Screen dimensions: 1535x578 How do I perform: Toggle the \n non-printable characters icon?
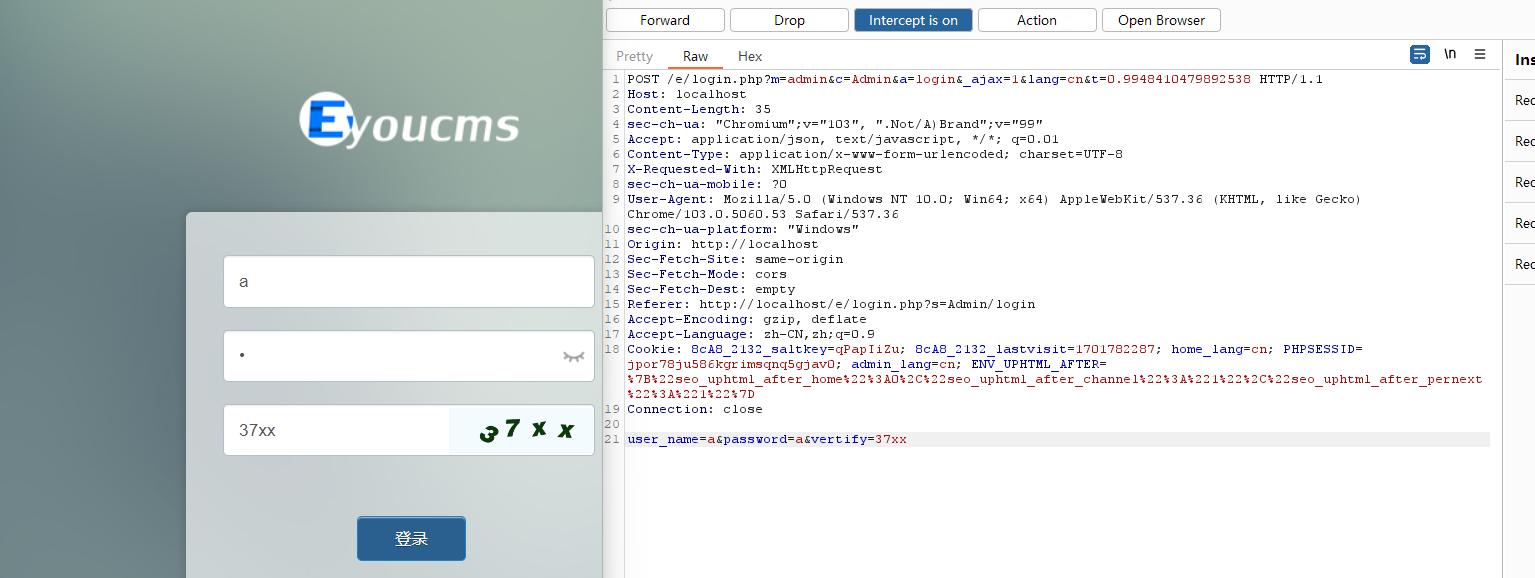[1450, 55]
